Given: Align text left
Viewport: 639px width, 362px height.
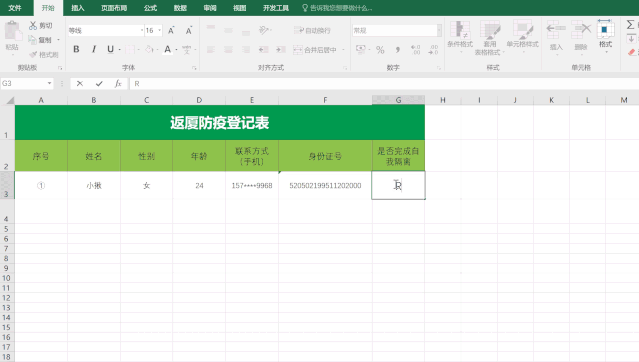Looking at the screenshot, I should 211,50.
